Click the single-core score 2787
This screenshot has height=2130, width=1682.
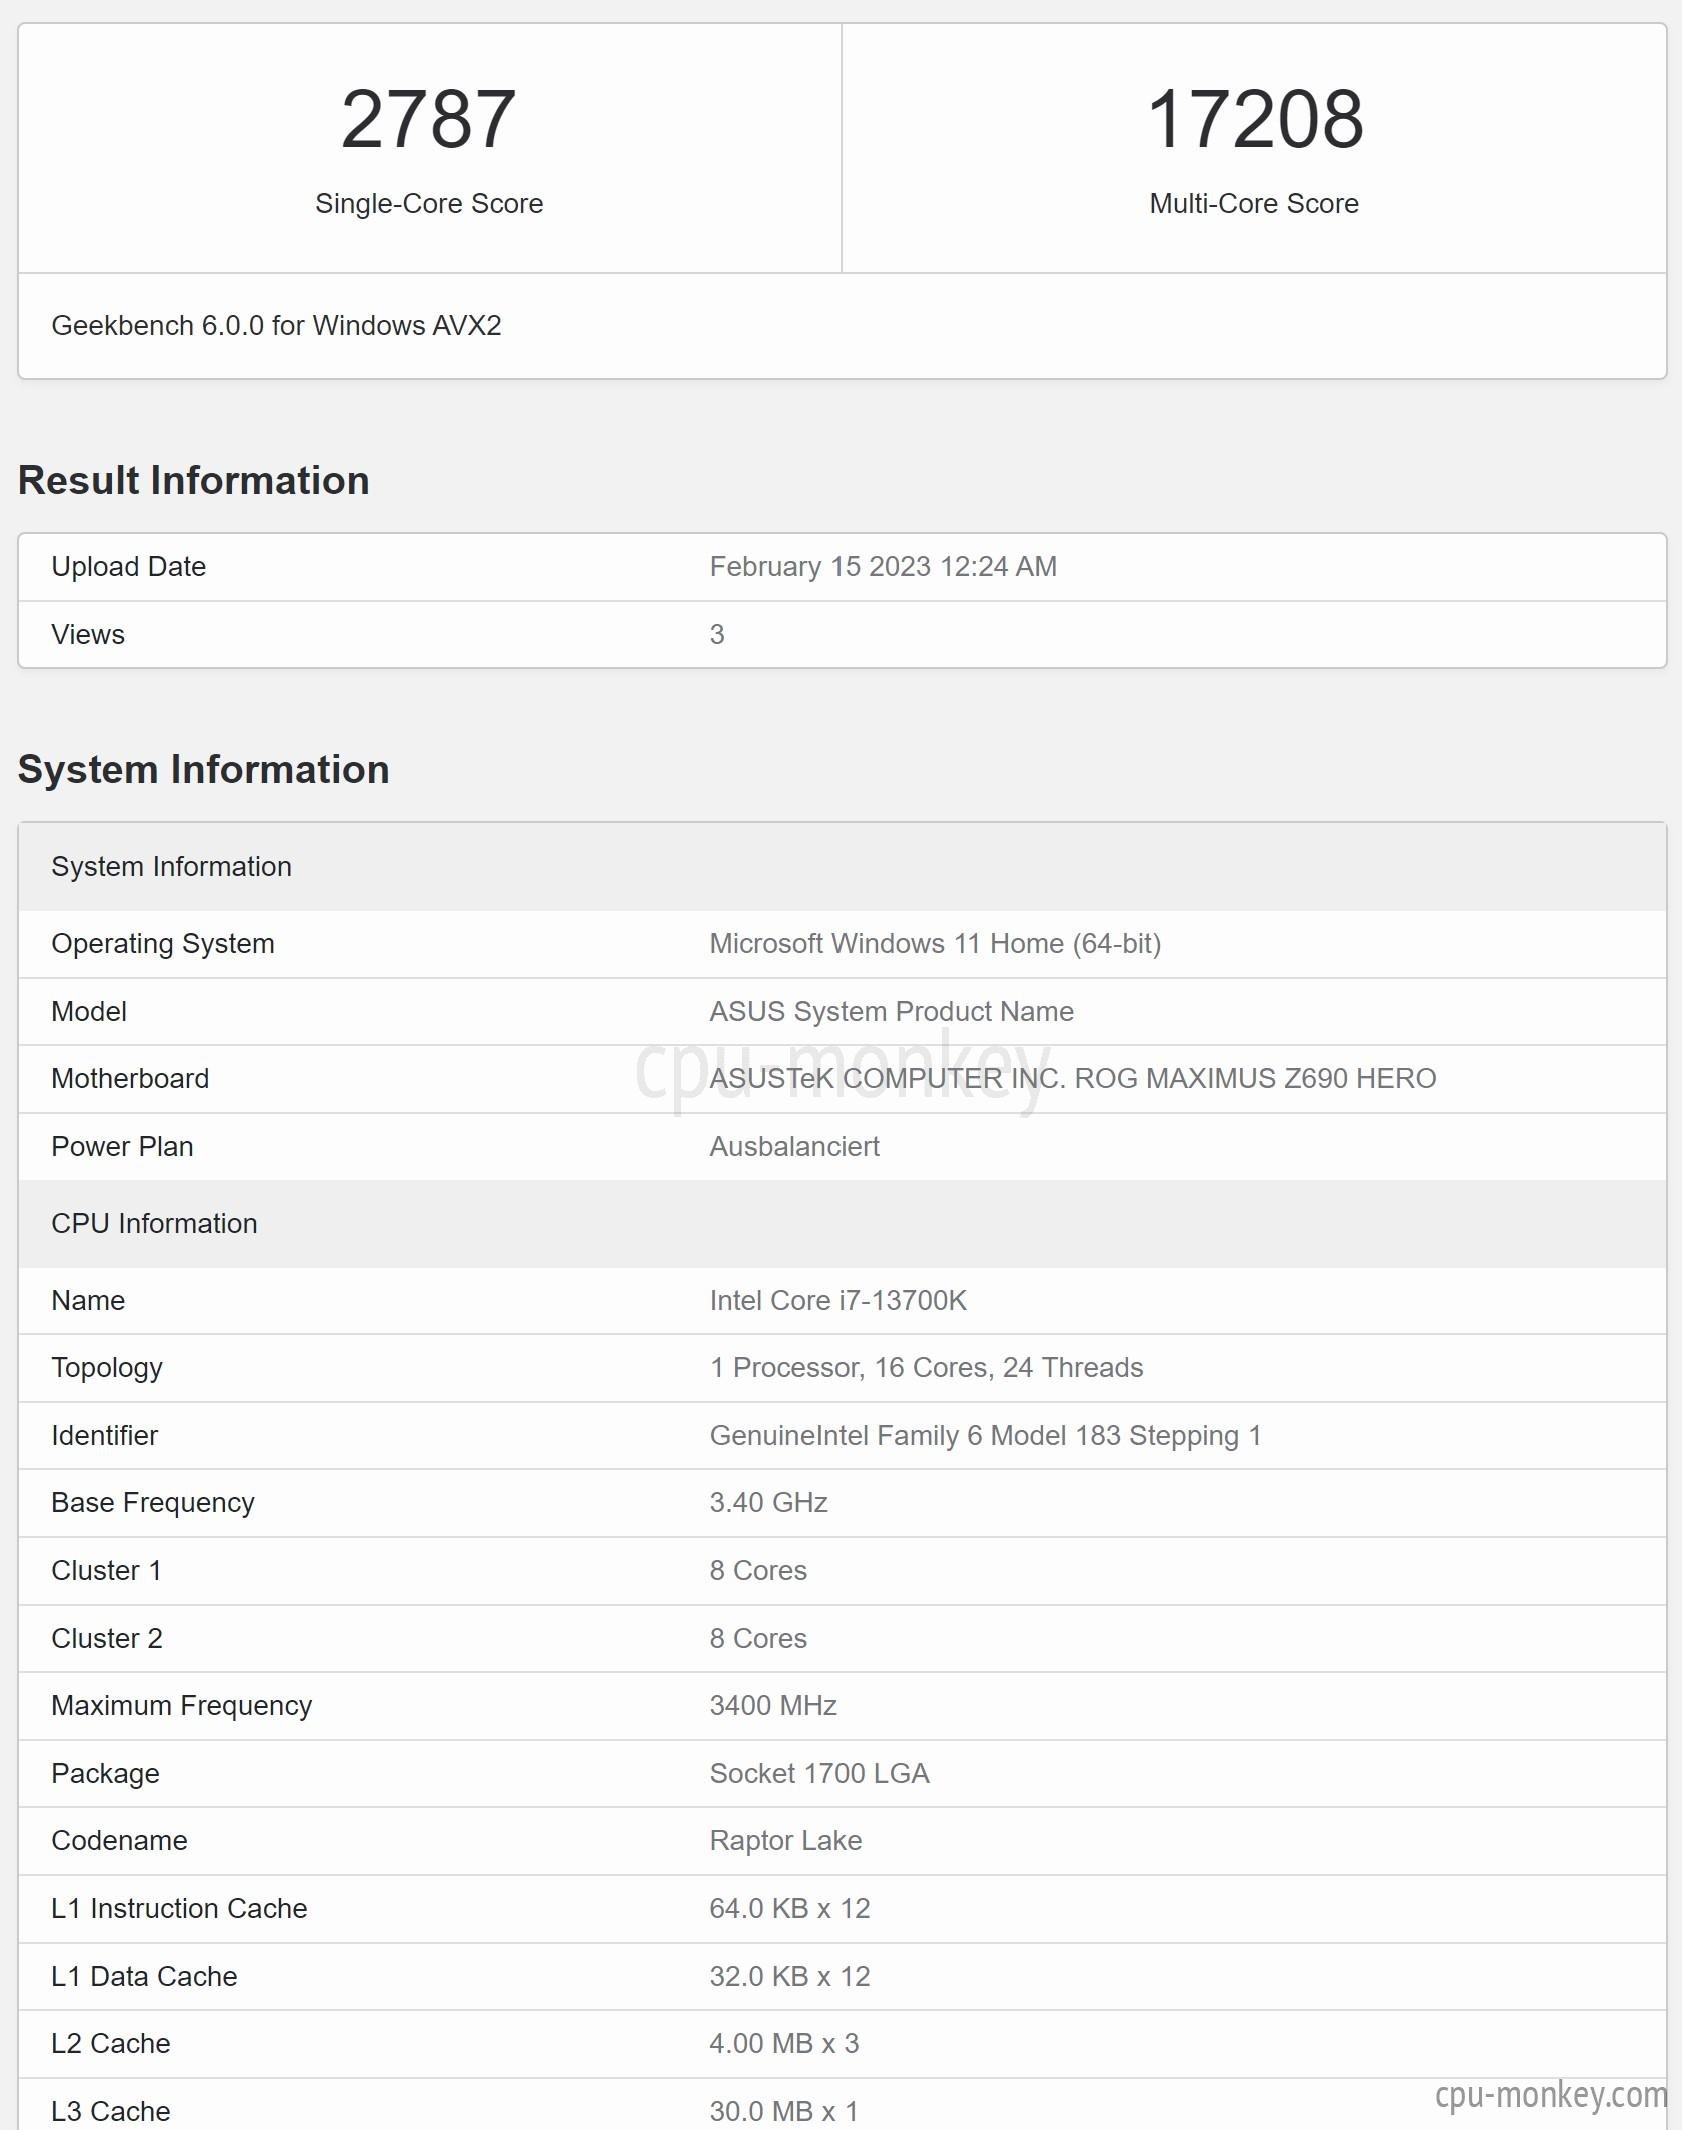429,119
